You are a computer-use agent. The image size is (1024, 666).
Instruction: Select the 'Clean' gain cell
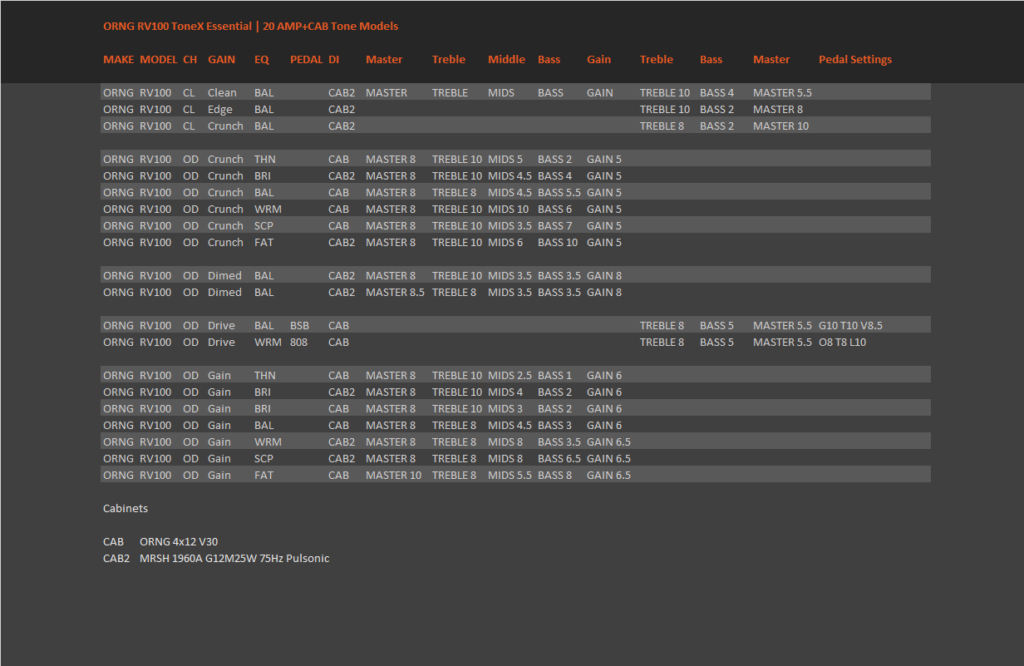point(222,93)
